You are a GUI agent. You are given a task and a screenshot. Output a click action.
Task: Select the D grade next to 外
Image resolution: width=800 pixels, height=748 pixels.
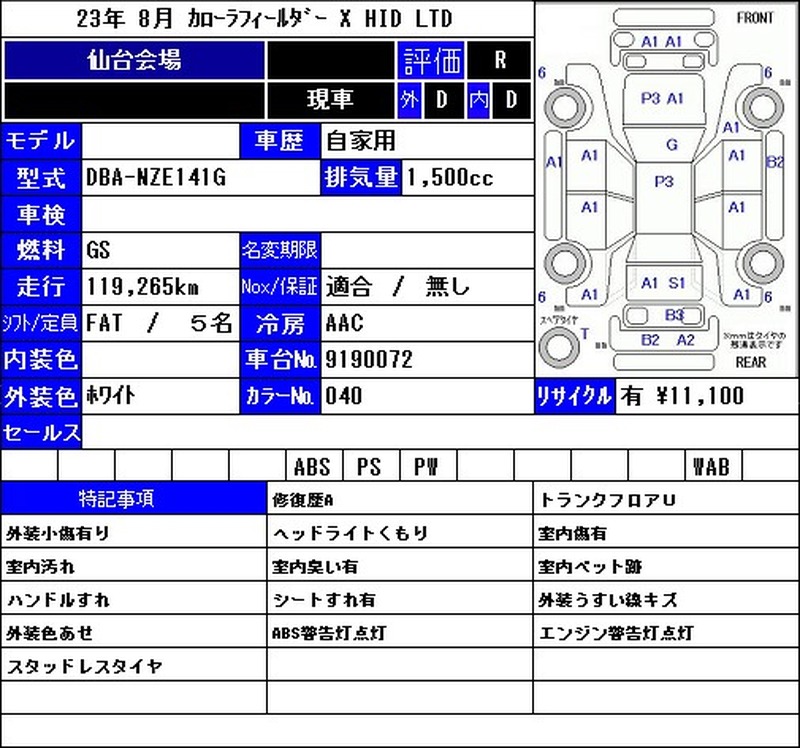coord(442,99)
